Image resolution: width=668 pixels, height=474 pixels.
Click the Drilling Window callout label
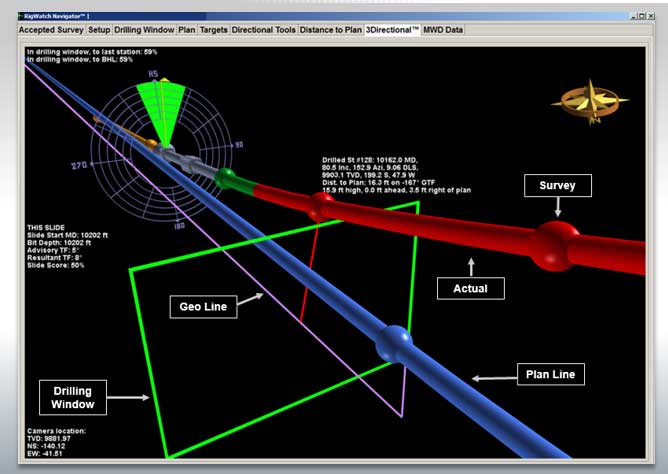click(x=75, y=397)
